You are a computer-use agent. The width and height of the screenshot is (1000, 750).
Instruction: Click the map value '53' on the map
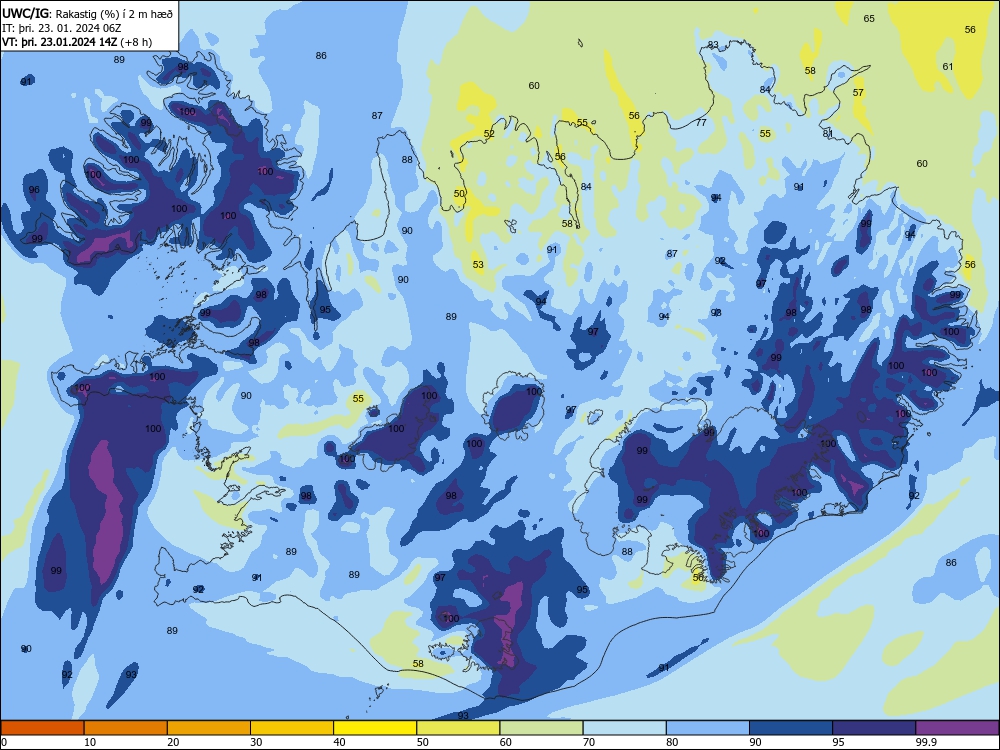(478, 264)
